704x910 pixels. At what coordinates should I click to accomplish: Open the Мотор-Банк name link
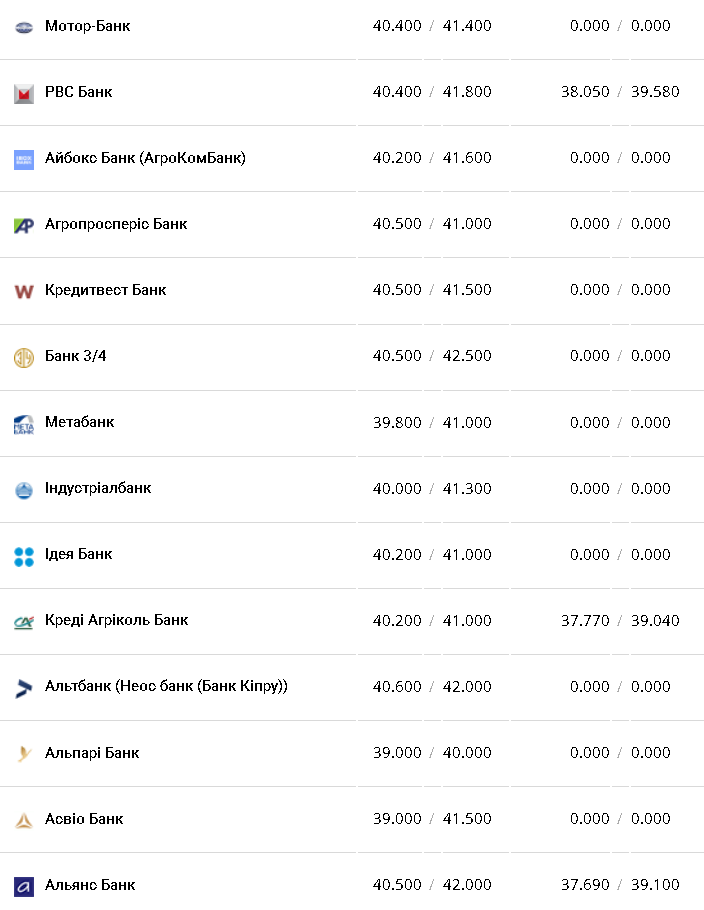click(x=88, y=26)
